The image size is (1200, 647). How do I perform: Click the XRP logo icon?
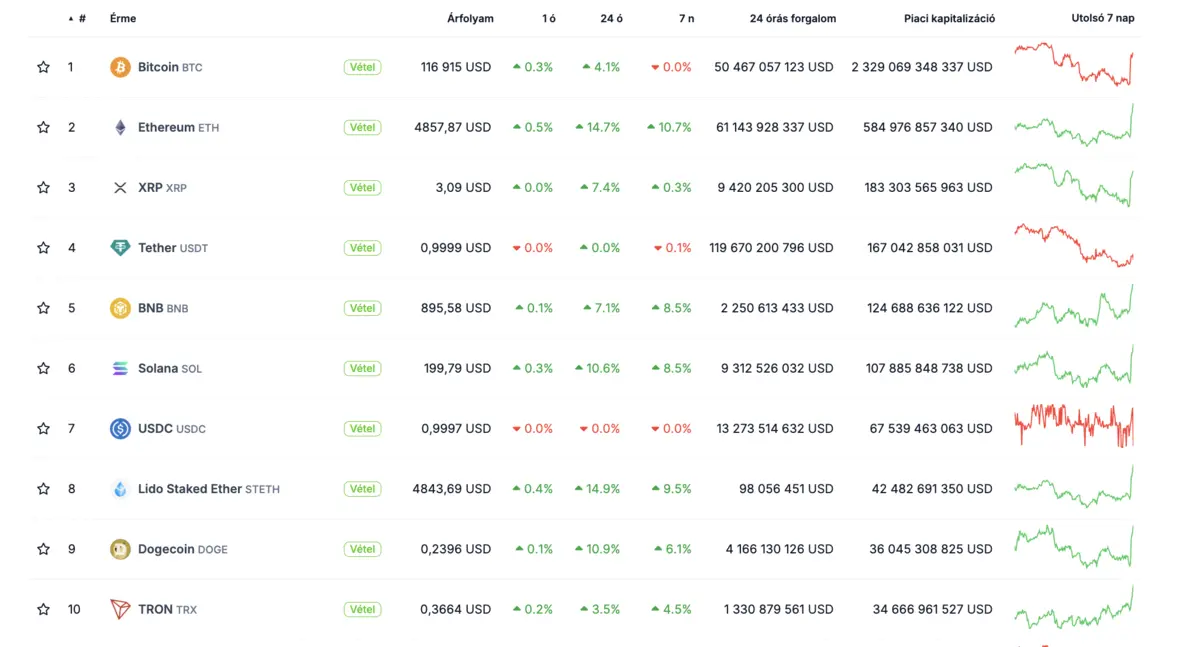pyautogui.click(x=120, y=188)
